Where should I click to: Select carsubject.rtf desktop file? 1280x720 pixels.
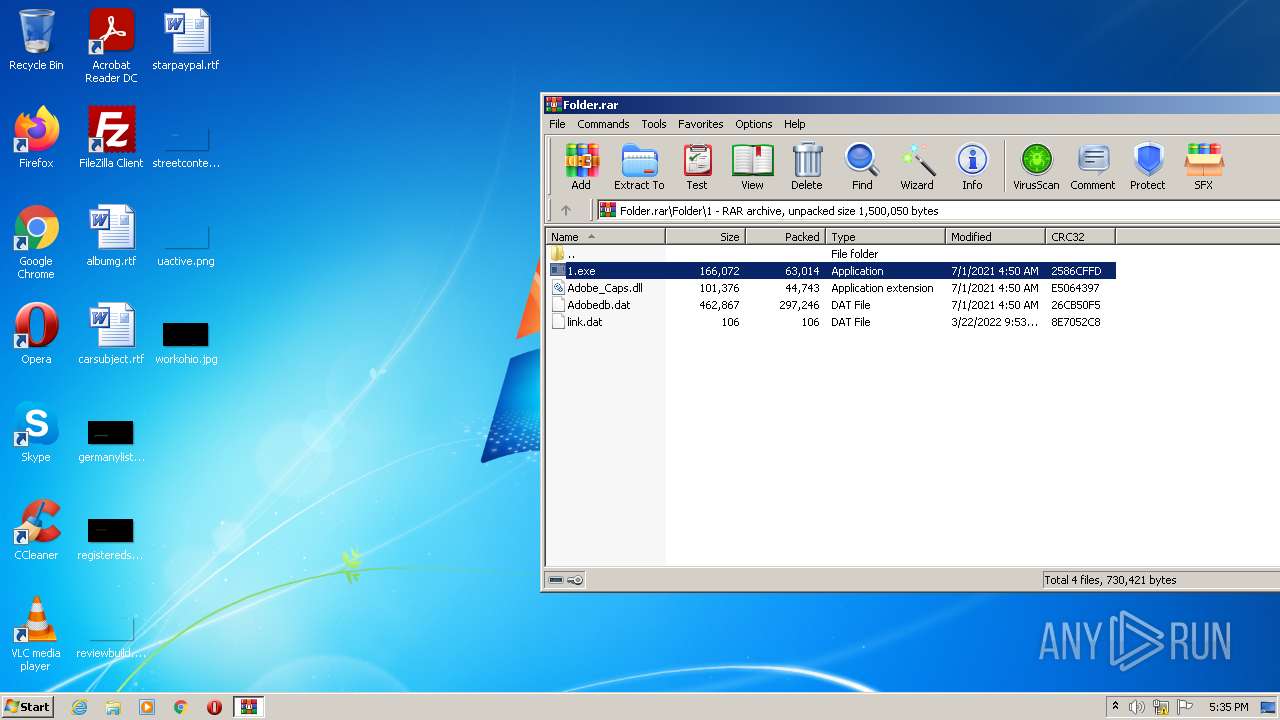pos(111,334)
